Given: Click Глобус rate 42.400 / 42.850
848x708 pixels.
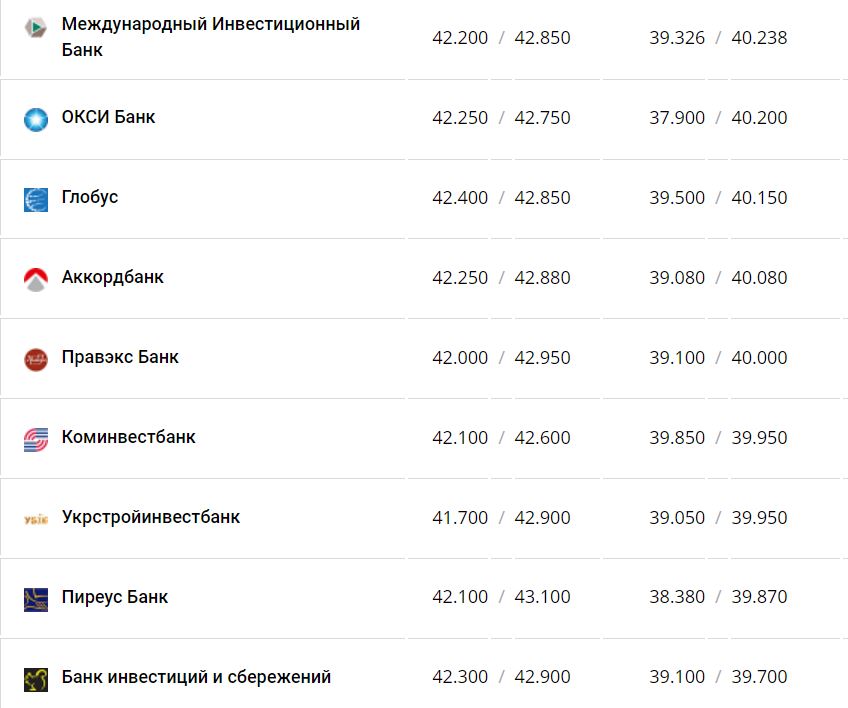Looking at the screenshot, I should (x=501, y=198).
